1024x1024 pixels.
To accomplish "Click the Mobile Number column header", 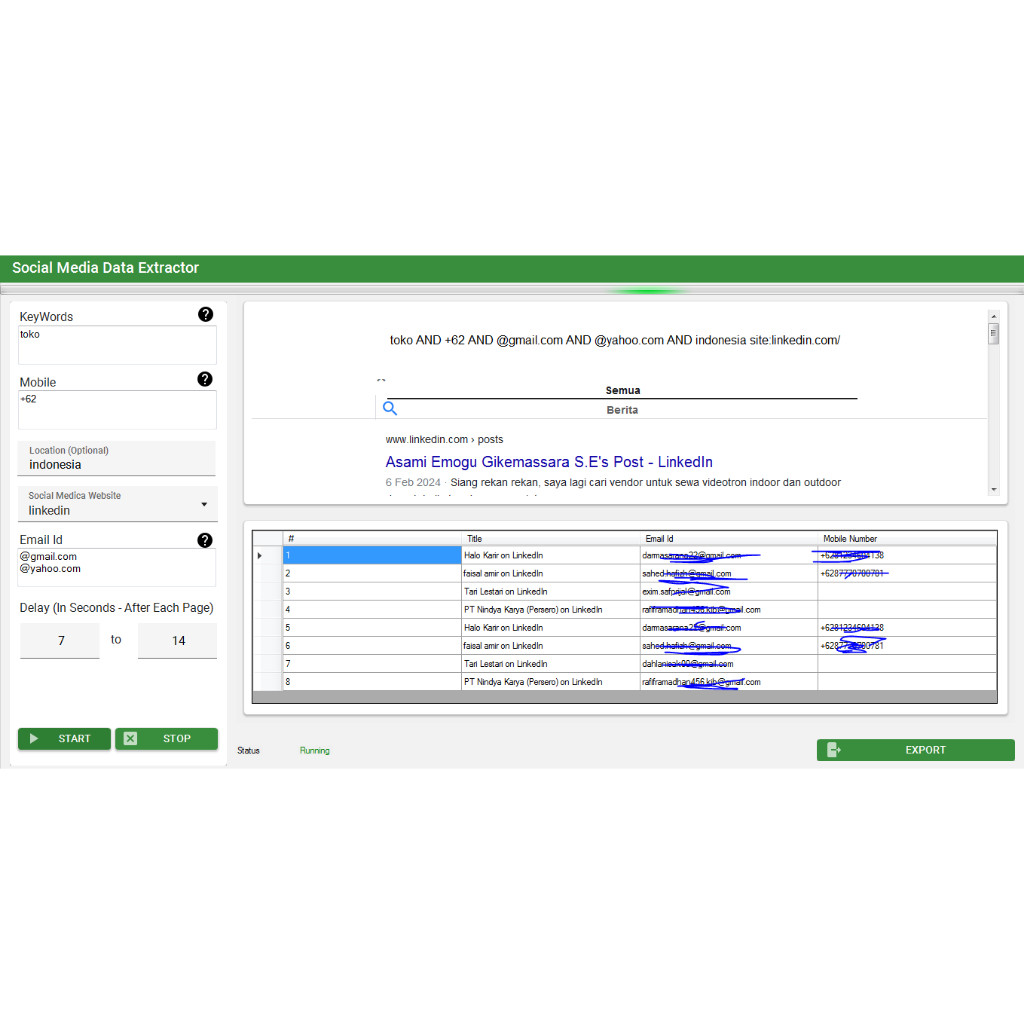I will [x=907, y=539].
